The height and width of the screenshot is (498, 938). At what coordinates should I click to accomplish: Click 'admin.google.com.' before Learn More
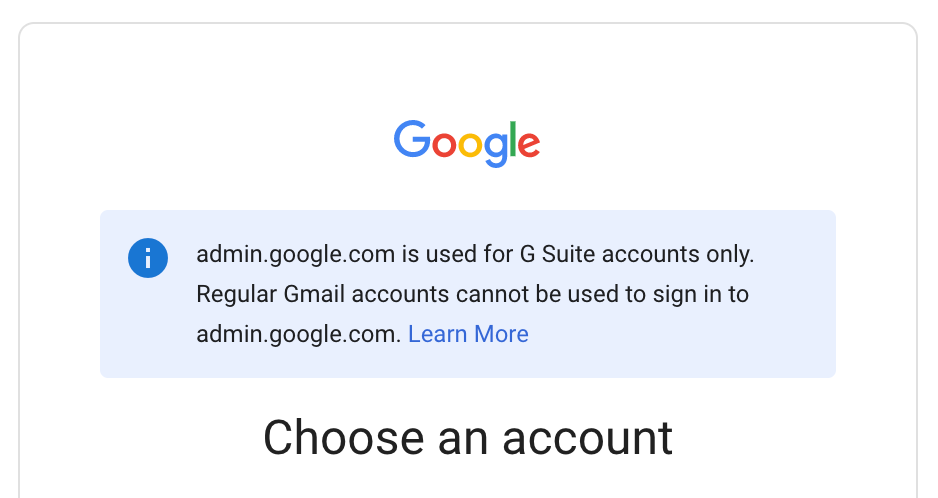(x=299, y=334)
